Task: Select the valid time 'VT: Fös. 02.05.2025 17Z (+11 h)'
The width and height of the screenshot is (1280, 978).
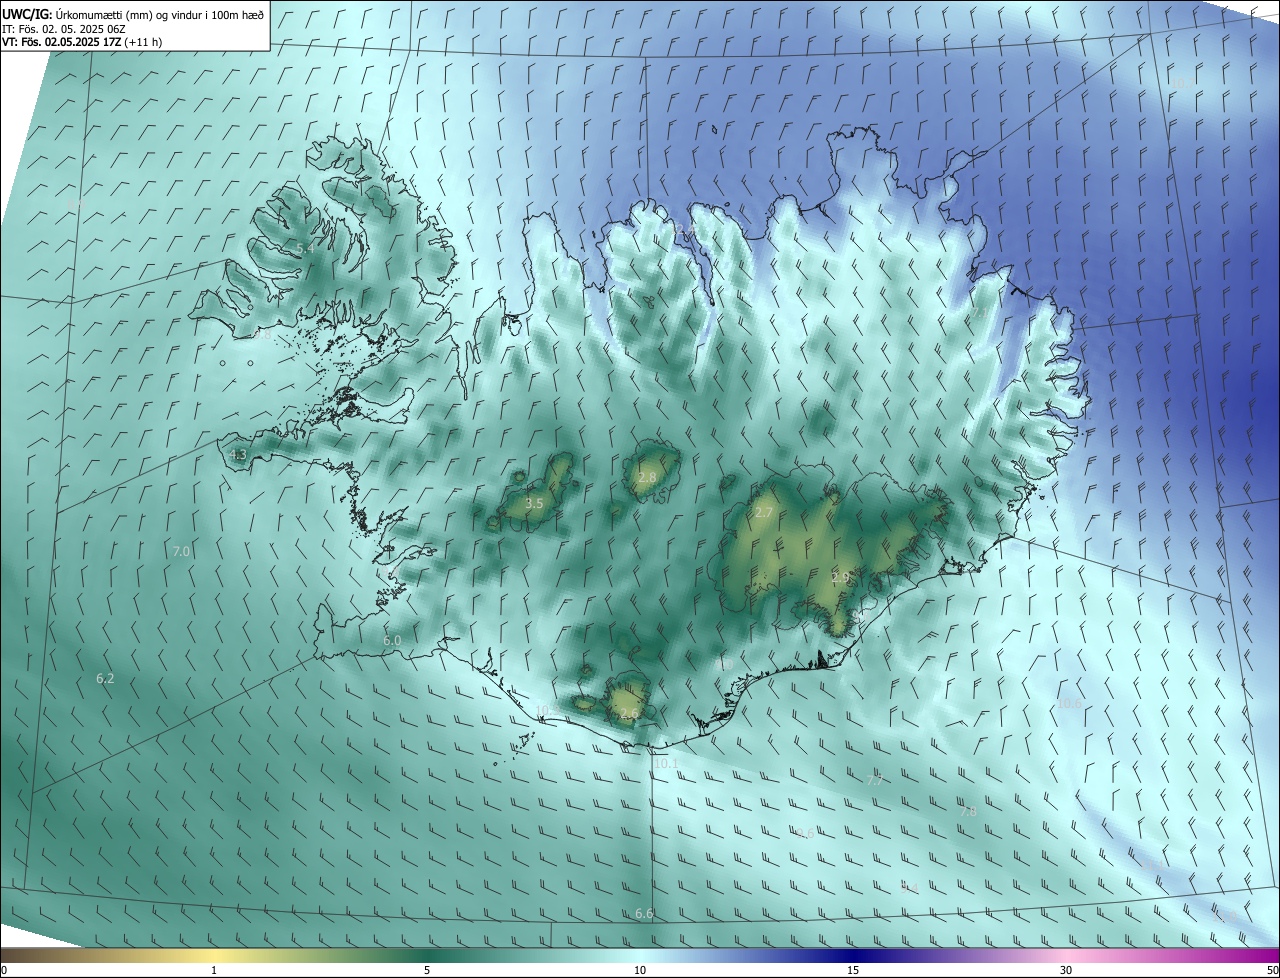Action: [x=82, y=42]
